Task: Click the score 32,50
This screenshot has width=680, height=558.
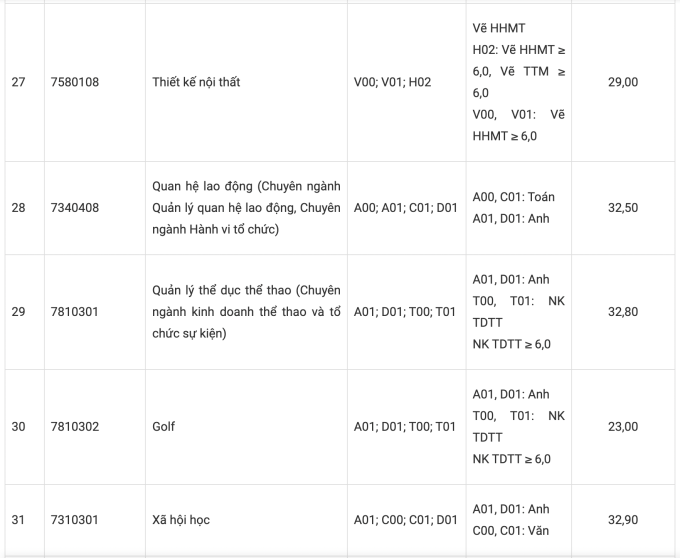Action: (x=622, y=208)
